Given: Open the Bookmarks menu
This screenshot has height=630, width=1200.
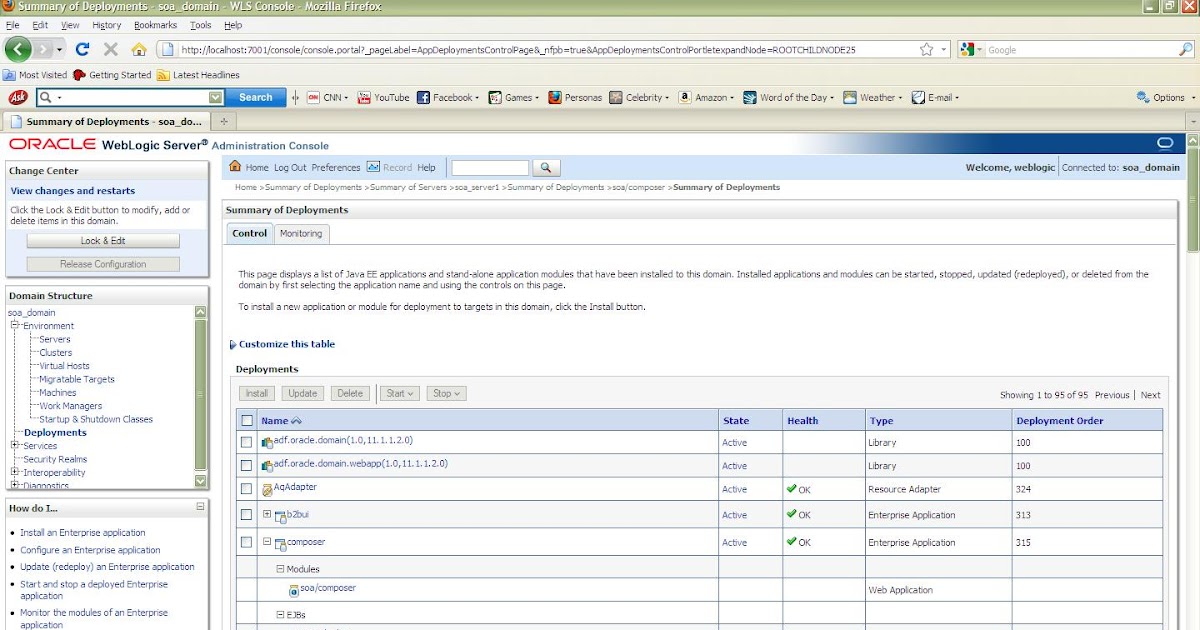Looking at the screenshot, I should pyautogui.click(x=155, y=25).
